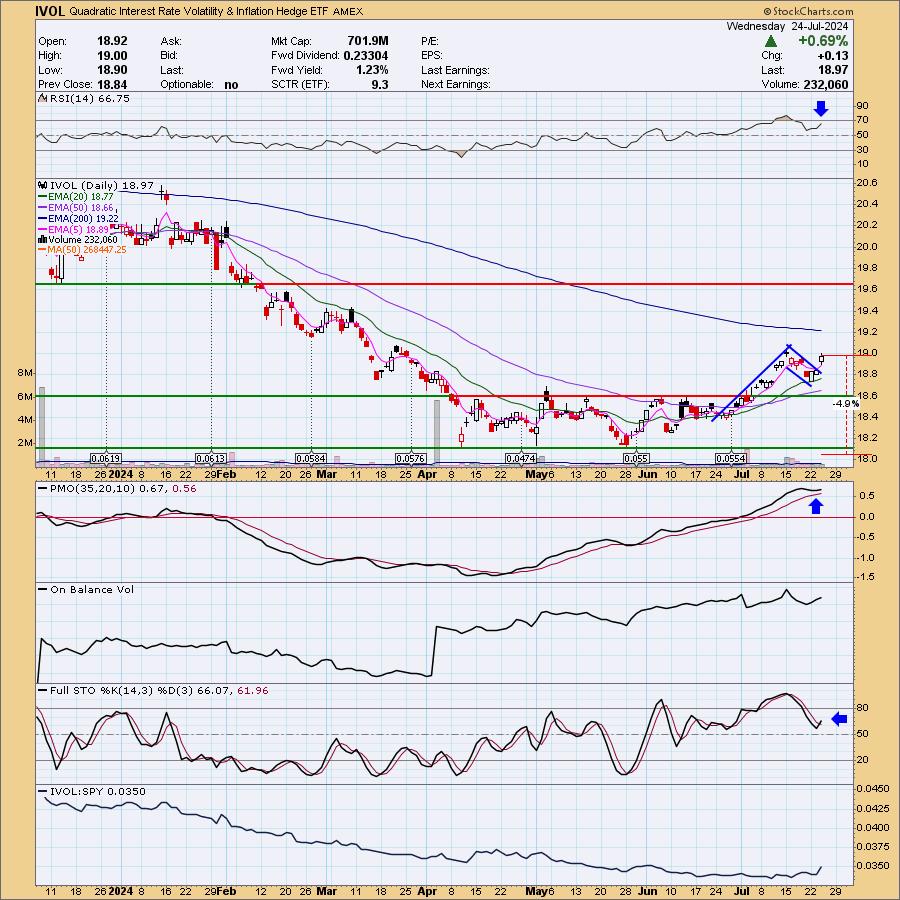The height and width of the screenshot is (900, 900).
Task: Click the 0.0576 dividend marker label
Action: coord(411,459)
